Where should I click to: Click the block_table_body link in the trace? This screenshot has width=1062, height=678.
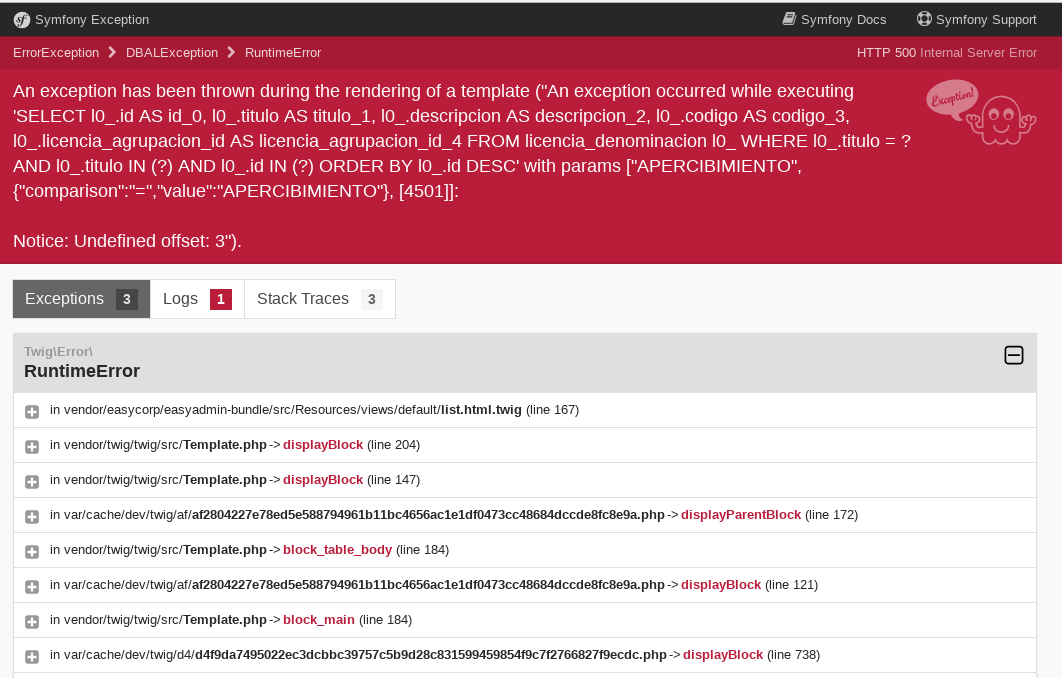(337, 549)
